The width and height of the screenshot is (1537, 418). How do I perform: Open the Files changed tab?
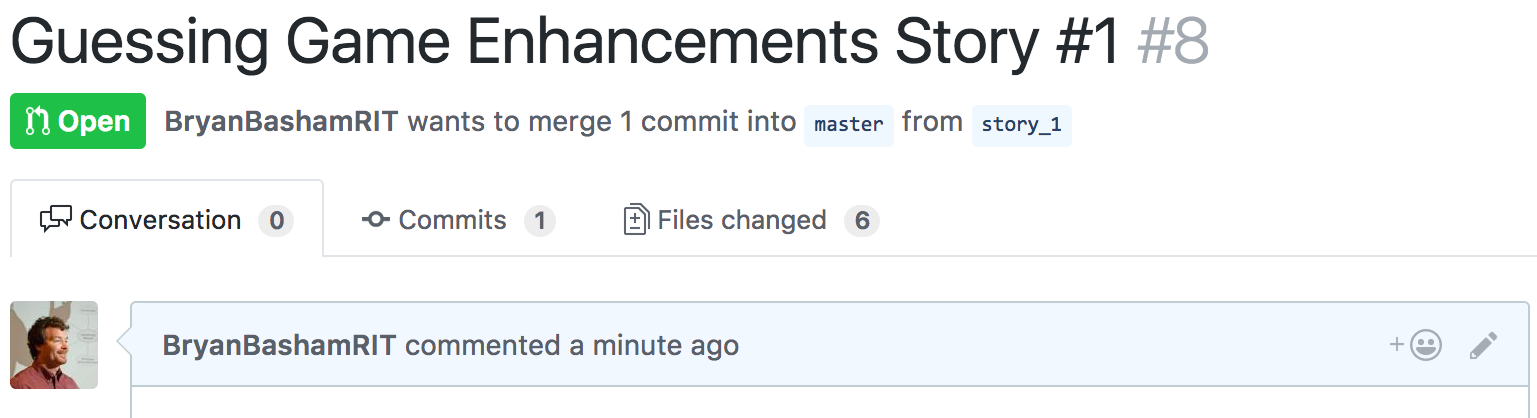[x=751, y=220]
